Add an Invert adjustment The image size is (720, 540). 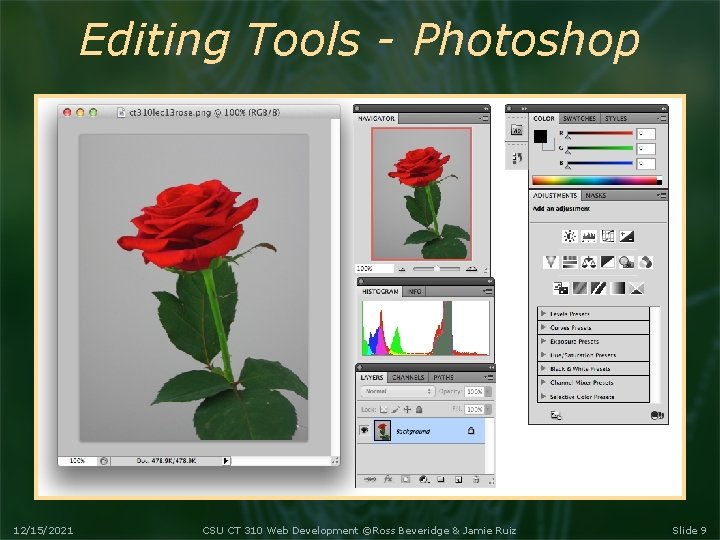coord(561,288)
